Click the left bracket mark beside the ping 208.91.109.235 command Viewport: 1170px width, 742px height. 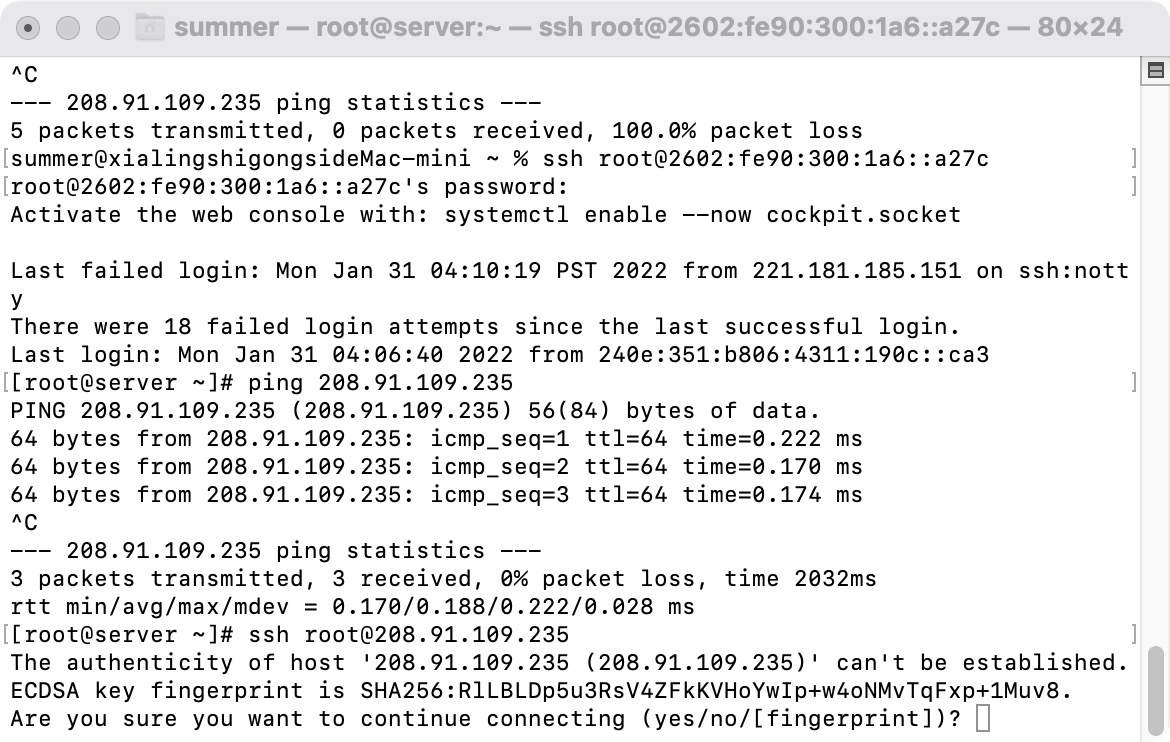pos(6,382)
